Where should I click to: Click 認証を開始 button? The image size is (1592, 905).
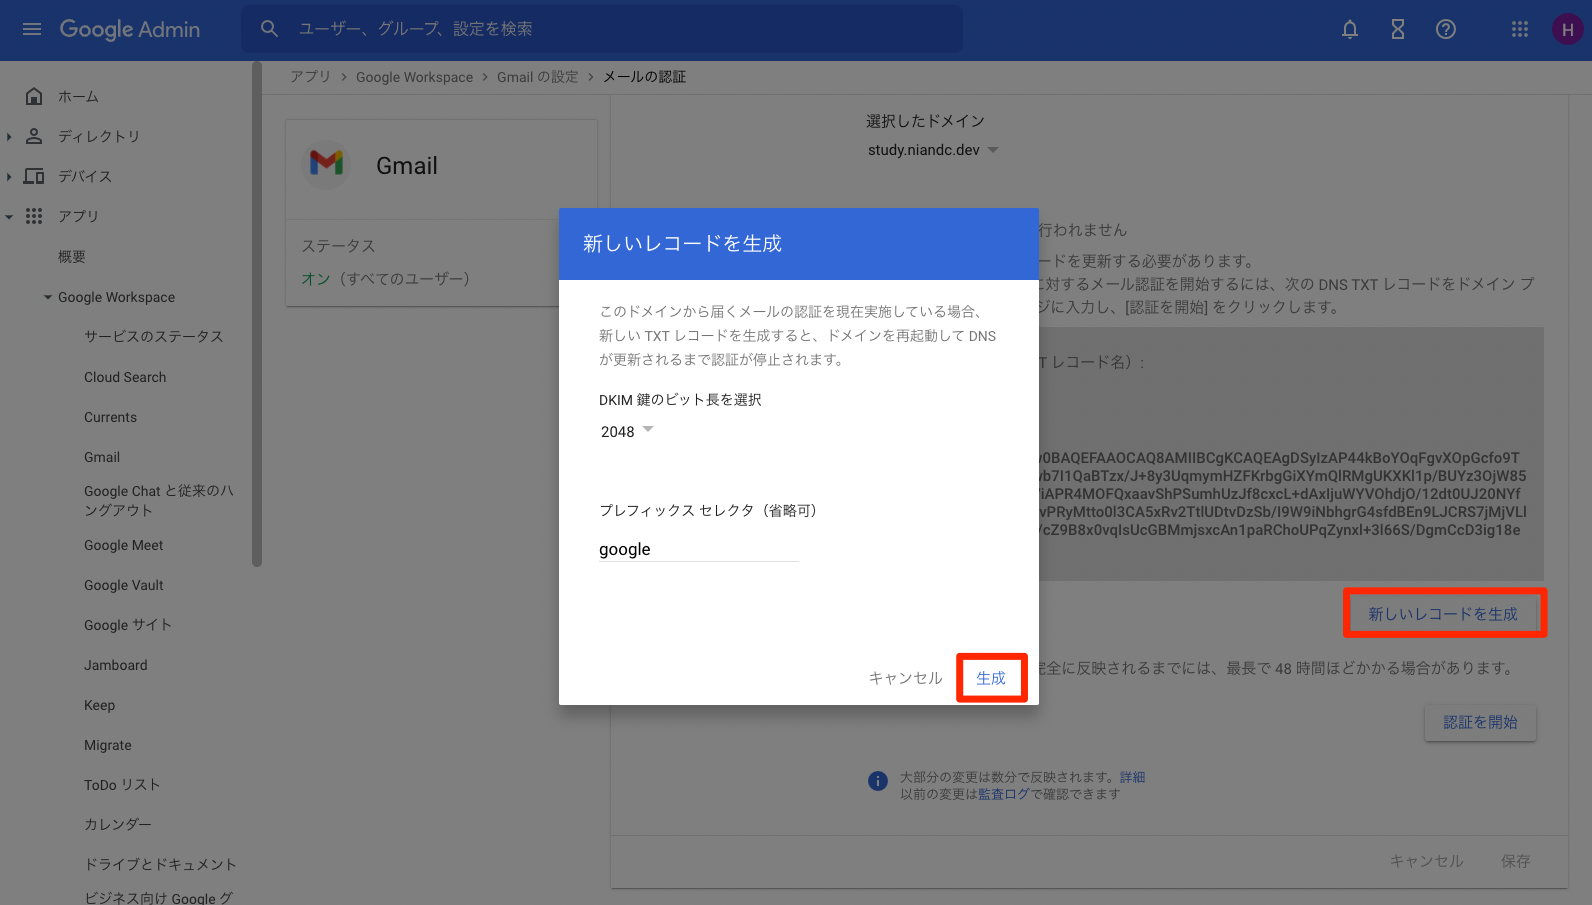tap(1480, 722)
